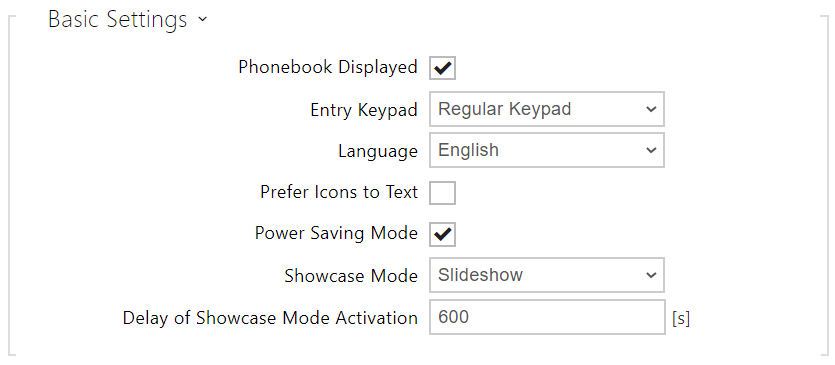
Task: Open the Entry Keypad dropdown showing Regular Keypad
Action: (547, 109)
